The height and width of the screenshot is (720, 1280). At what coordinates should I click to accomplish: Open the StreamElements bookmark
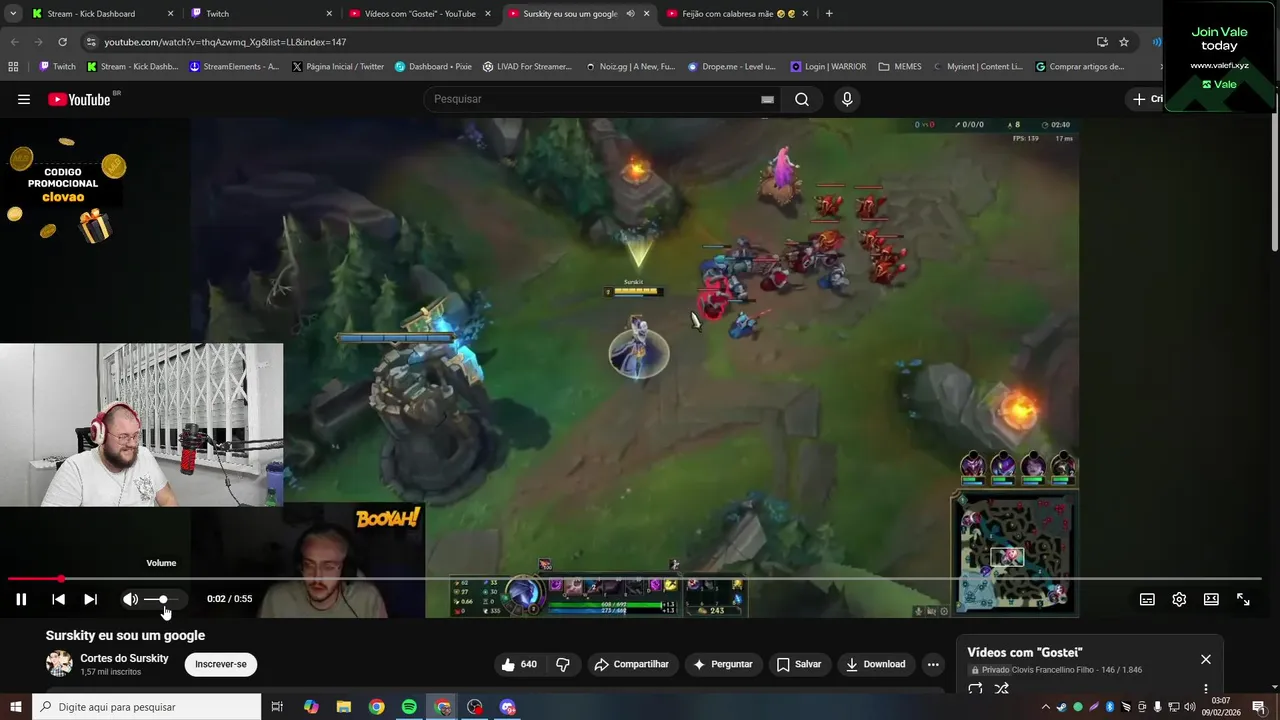coord(234,67)
